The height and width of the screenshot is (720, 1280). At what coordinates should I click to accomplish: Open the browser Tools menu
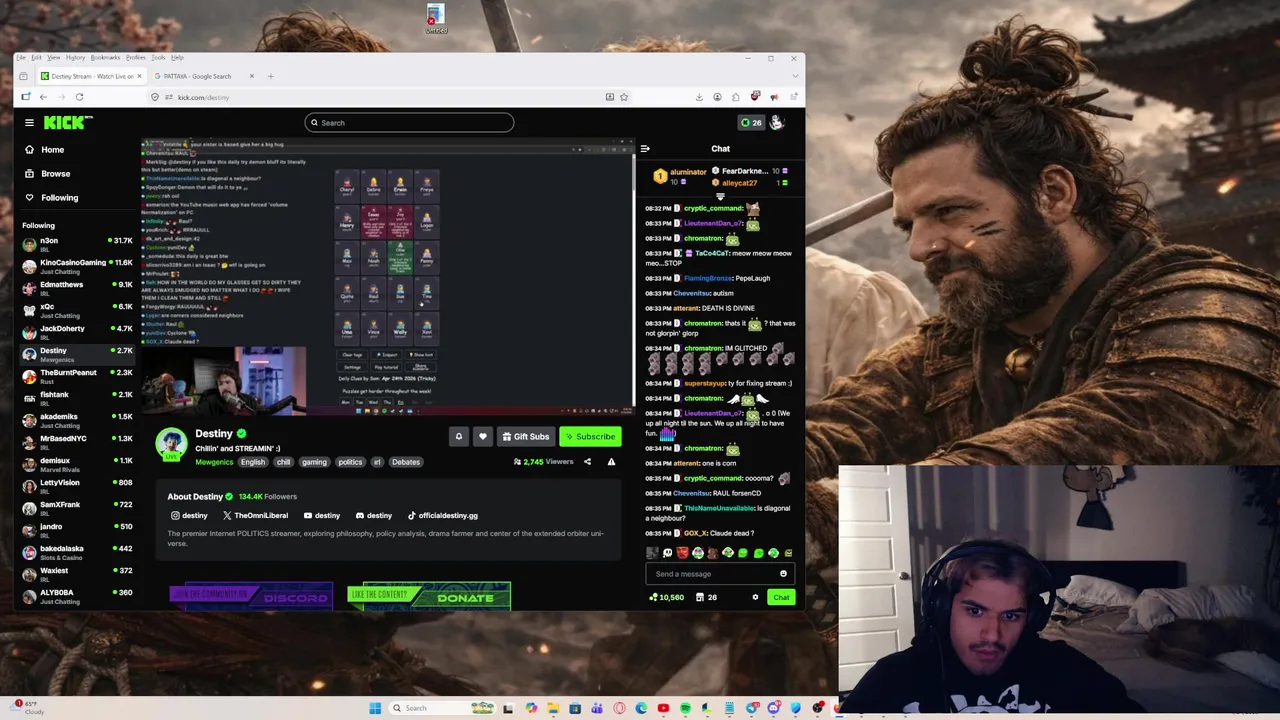[158, 57]
